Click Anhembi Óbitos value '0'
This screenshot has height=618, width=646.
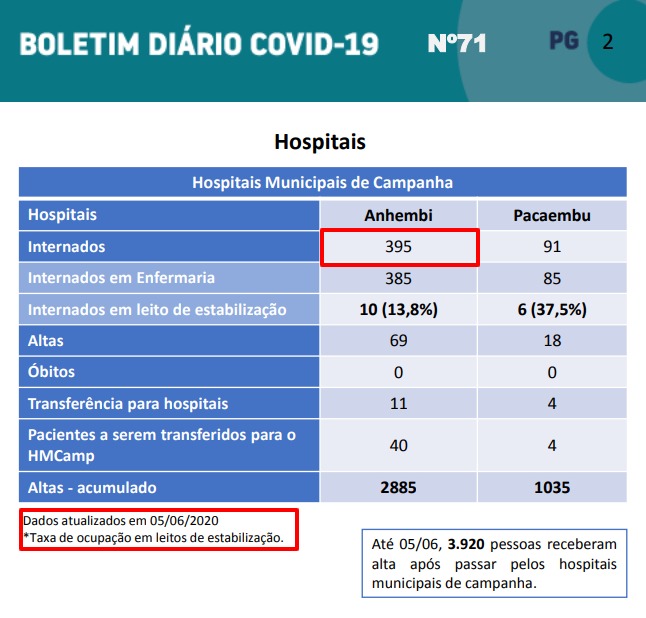[398, 372]
